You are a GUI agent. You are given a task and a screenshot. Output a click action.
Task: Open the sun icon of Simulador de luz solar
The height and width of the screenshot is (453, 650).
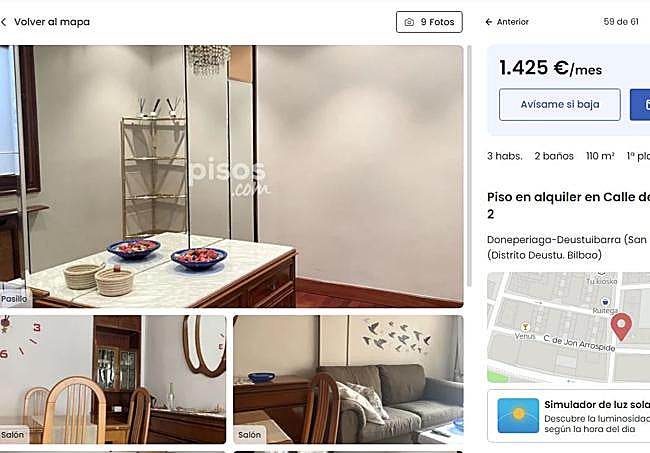pos(518,416)
